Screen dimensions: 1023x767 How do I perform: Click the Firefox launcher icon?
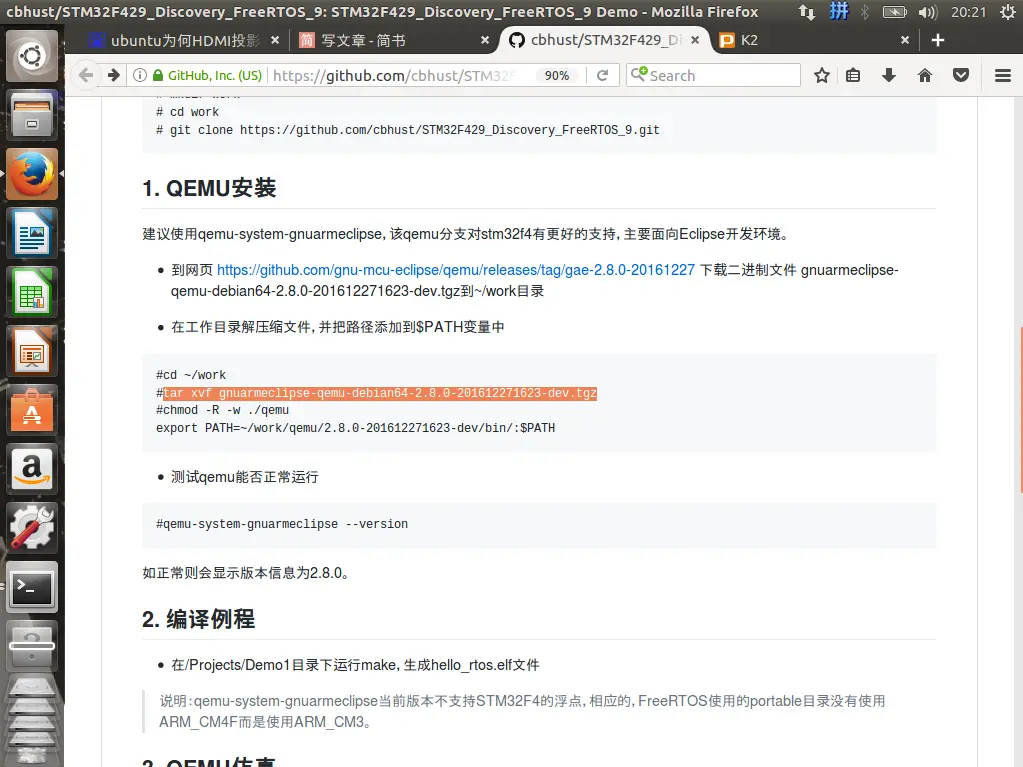pyautogui.click(x=32, y=174)
